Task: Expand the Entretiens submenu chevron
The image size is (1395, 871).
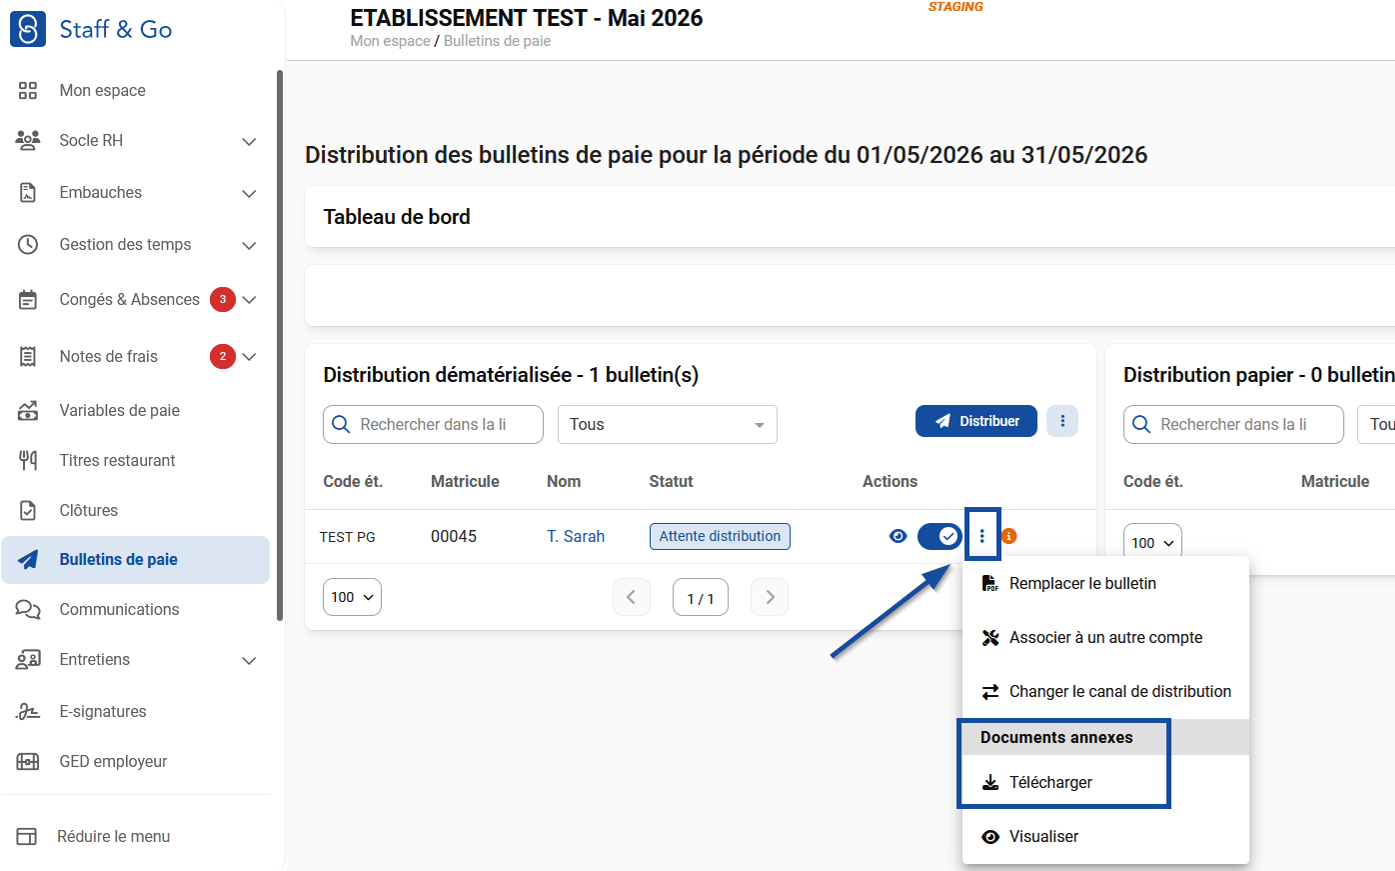Action: click(249, 660)
